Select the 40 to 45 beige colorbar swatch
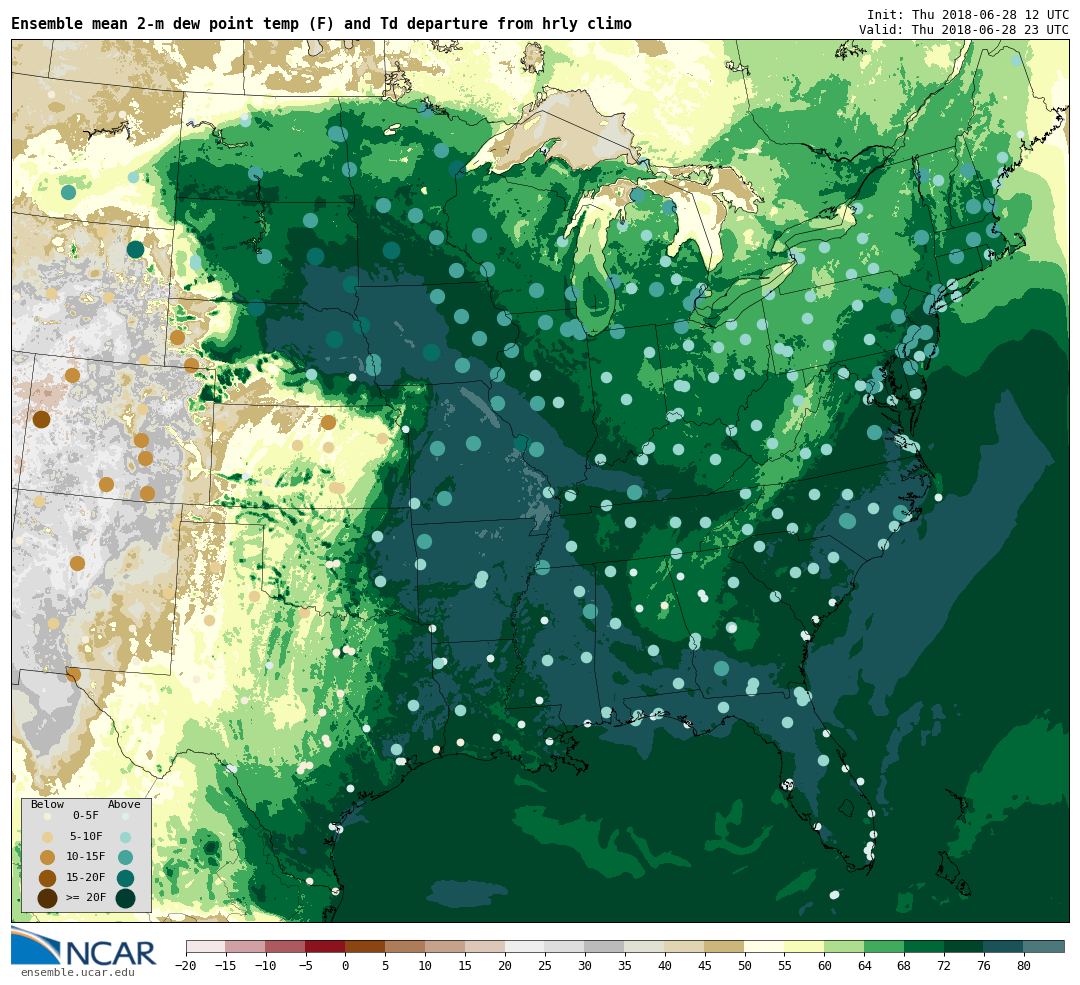Screen dimensions: 1080x985 click(x=685, y=946)
